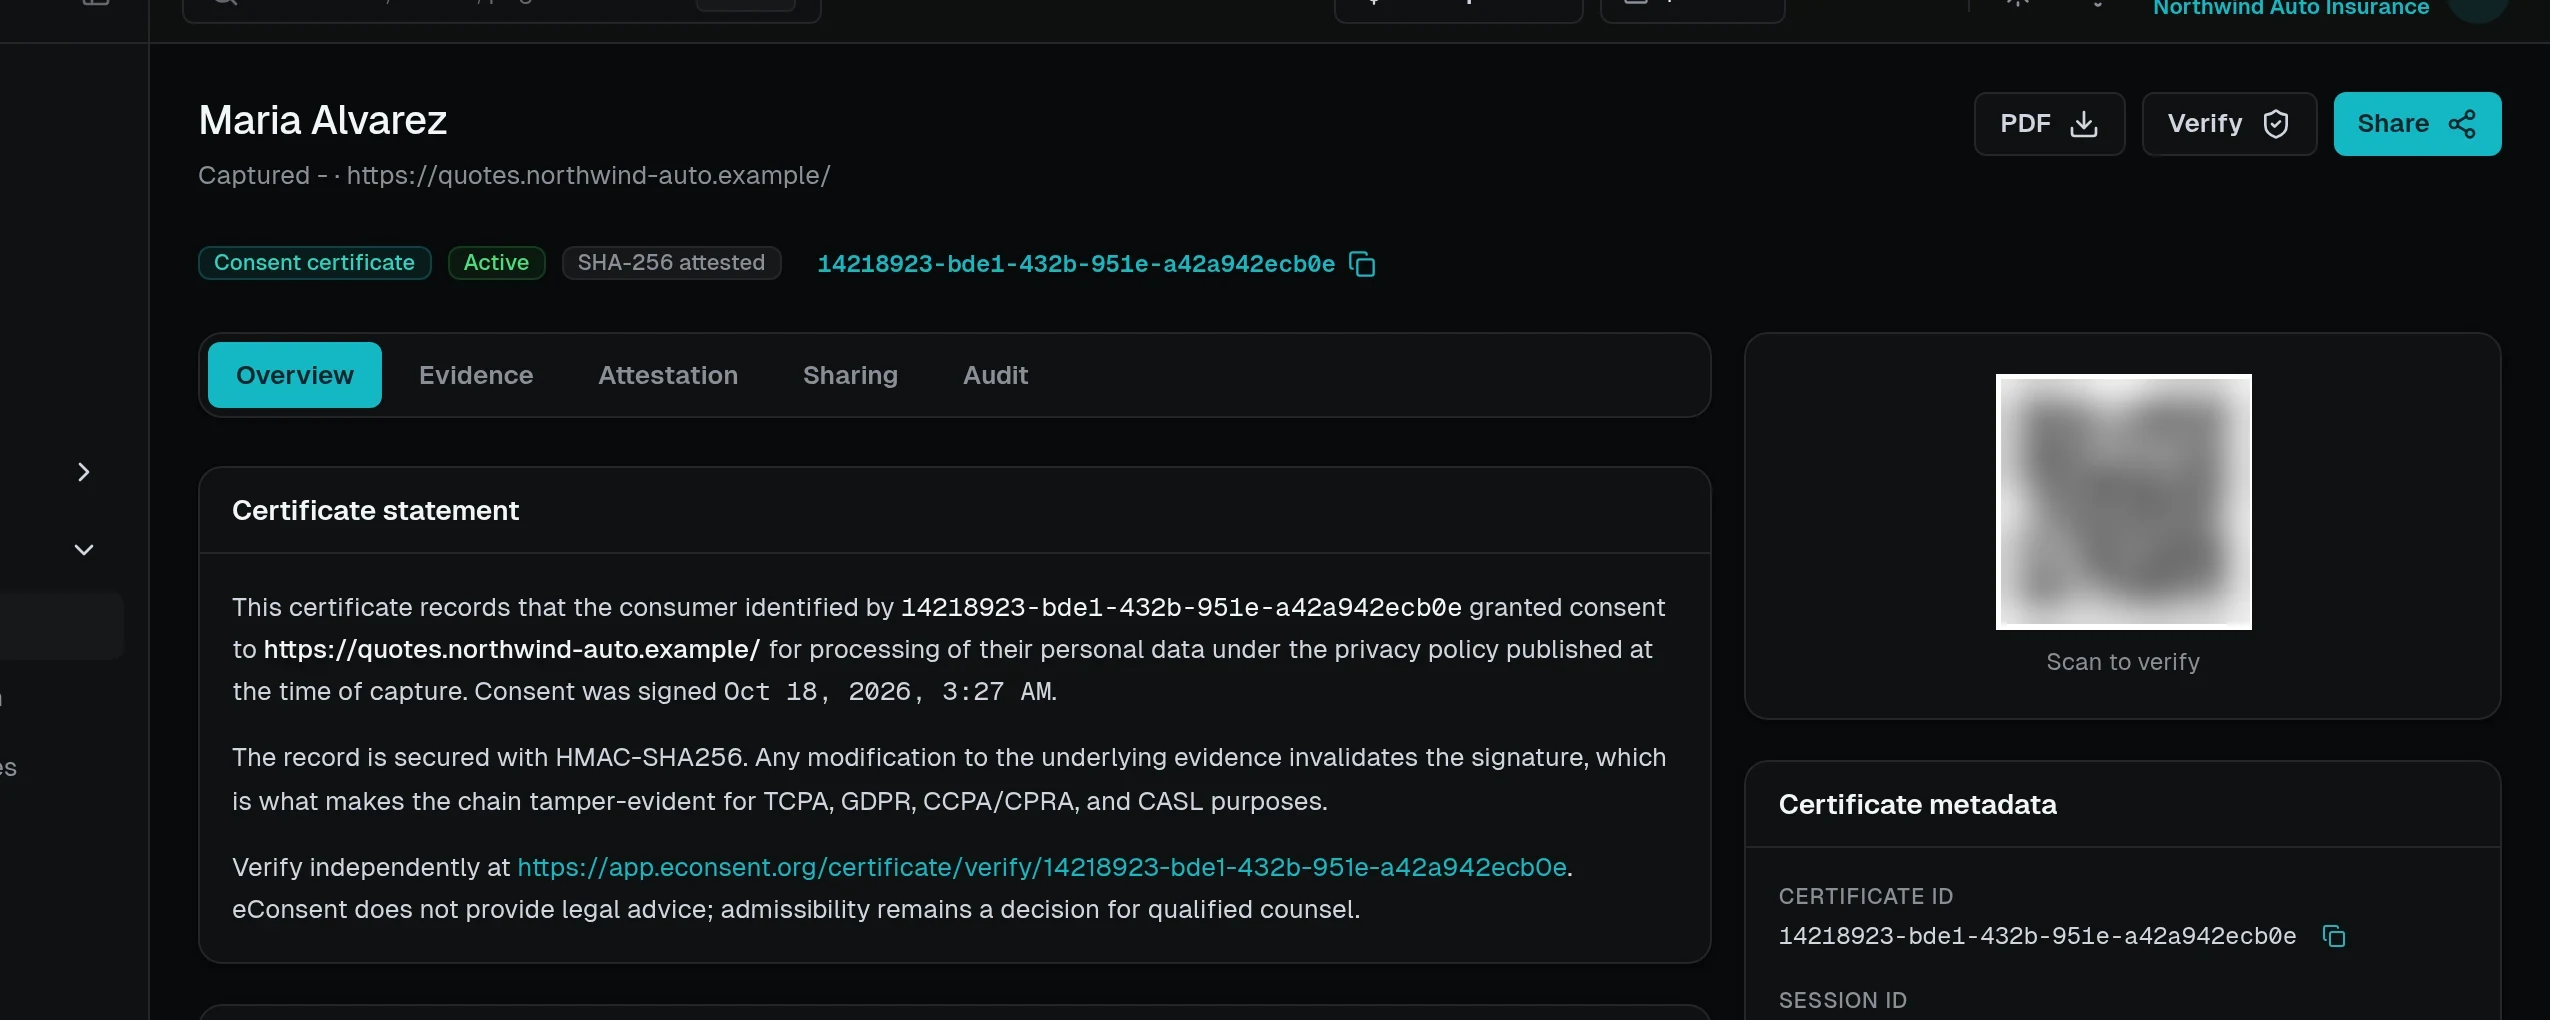Screen dimensions: 2550x1020
Task: Open the Attestation tab
Action: (668, 375)
